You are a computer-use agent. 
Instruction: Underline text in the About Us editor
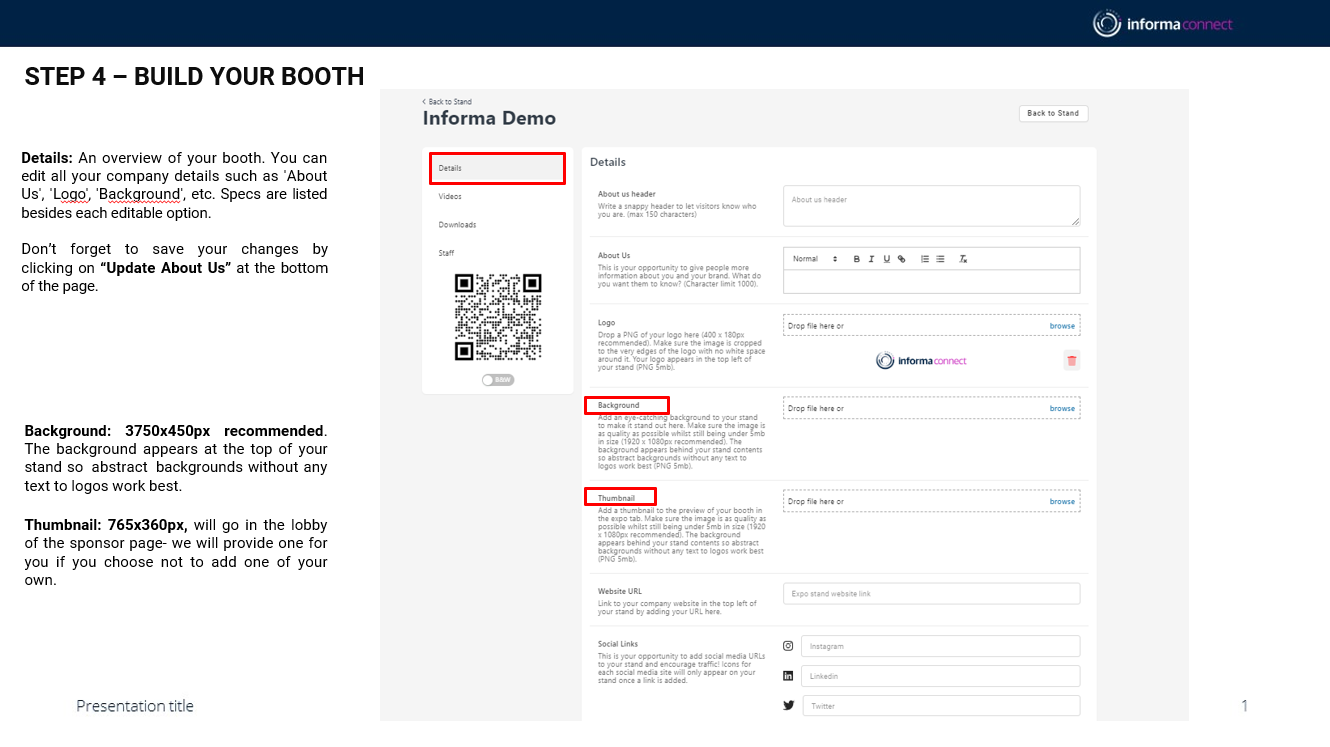click(x=886, y=259)
